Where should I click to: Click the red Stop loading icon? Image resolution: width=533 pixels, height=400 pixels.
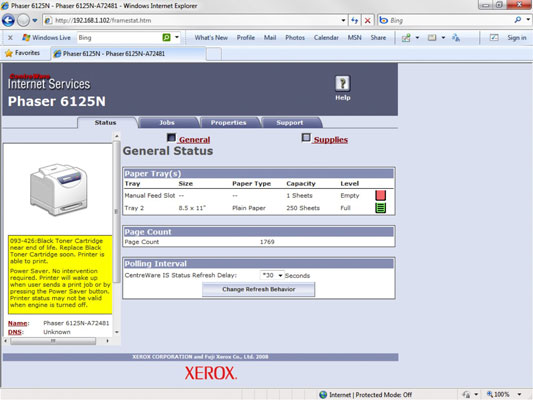(x=367, y=21)
